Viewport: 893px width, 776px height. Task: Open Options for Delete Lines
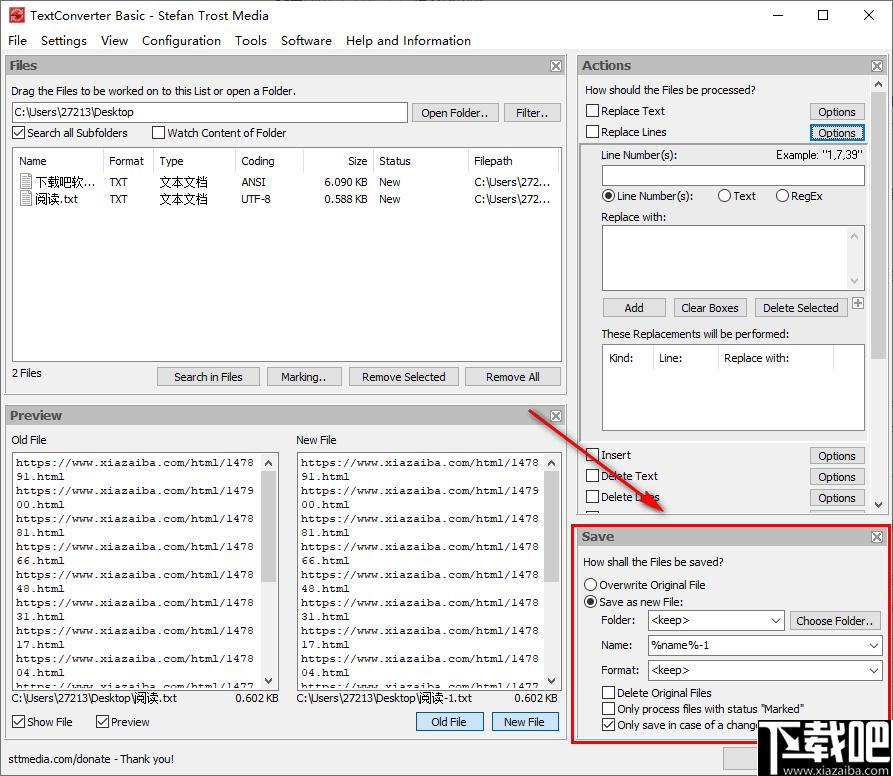837,498
